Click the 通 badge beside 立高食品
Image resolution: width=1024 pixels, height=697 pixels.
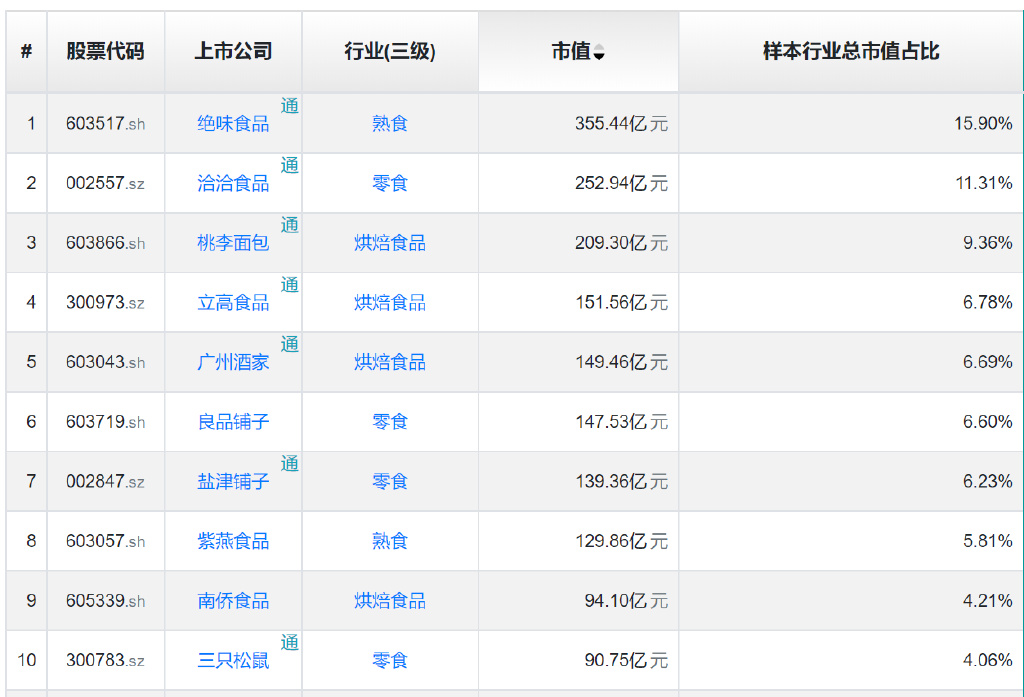pos(290,285)
